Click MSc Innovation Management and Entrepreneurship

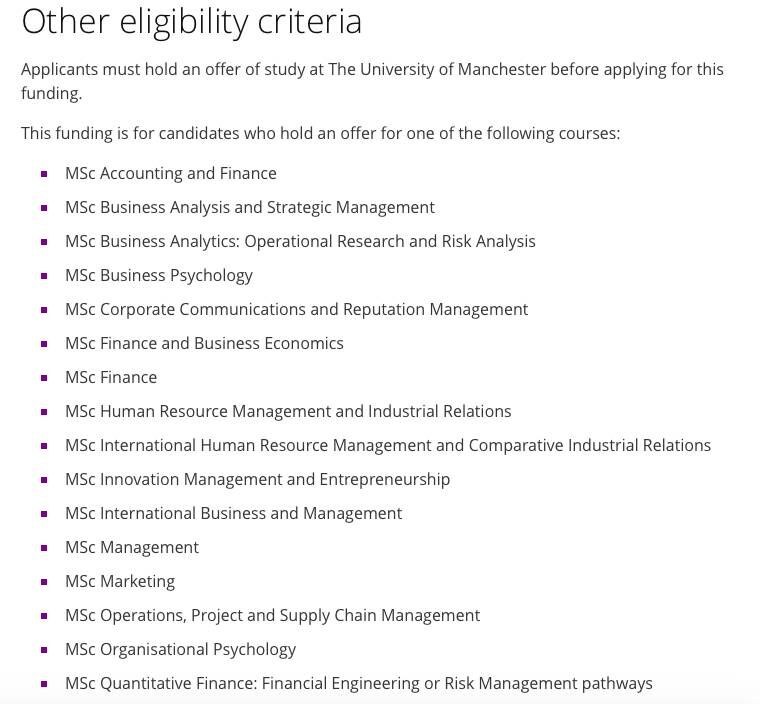(257, 479)
